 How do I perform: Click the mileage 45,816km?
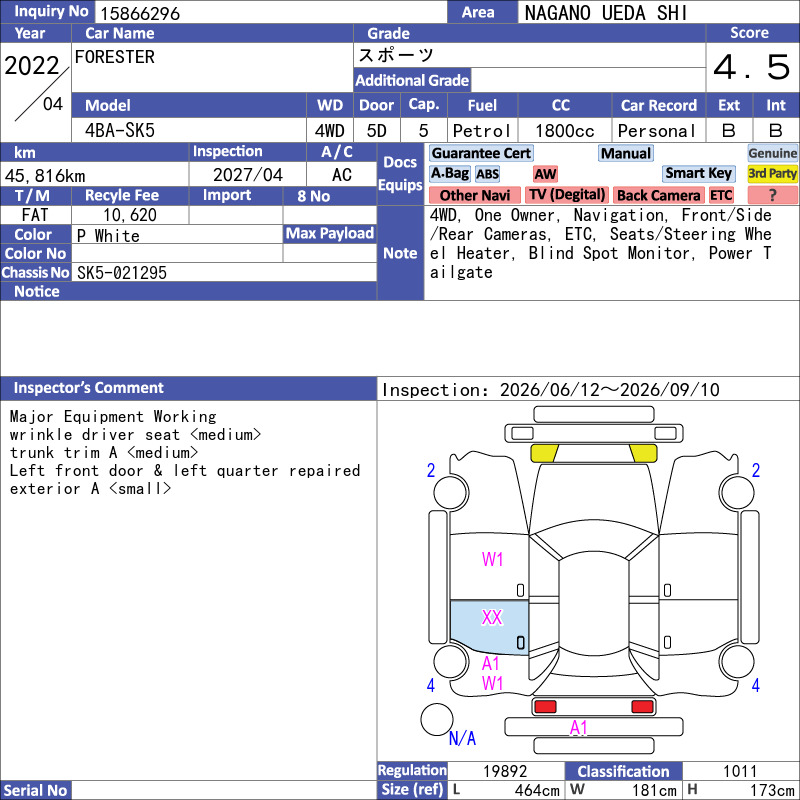45,176
